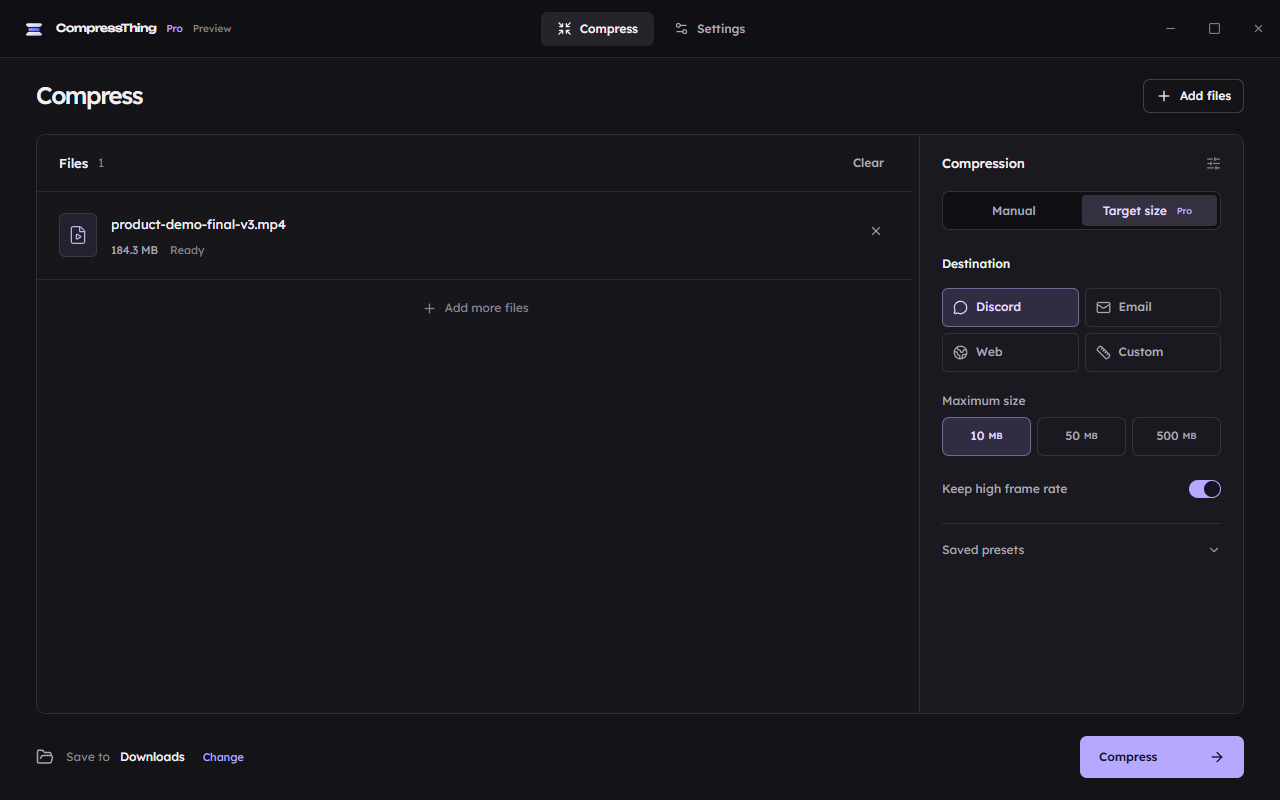This screenshot has height=800, width=1280.
Task: Set maximum size to 500 MB
Action: point(1176,436)
